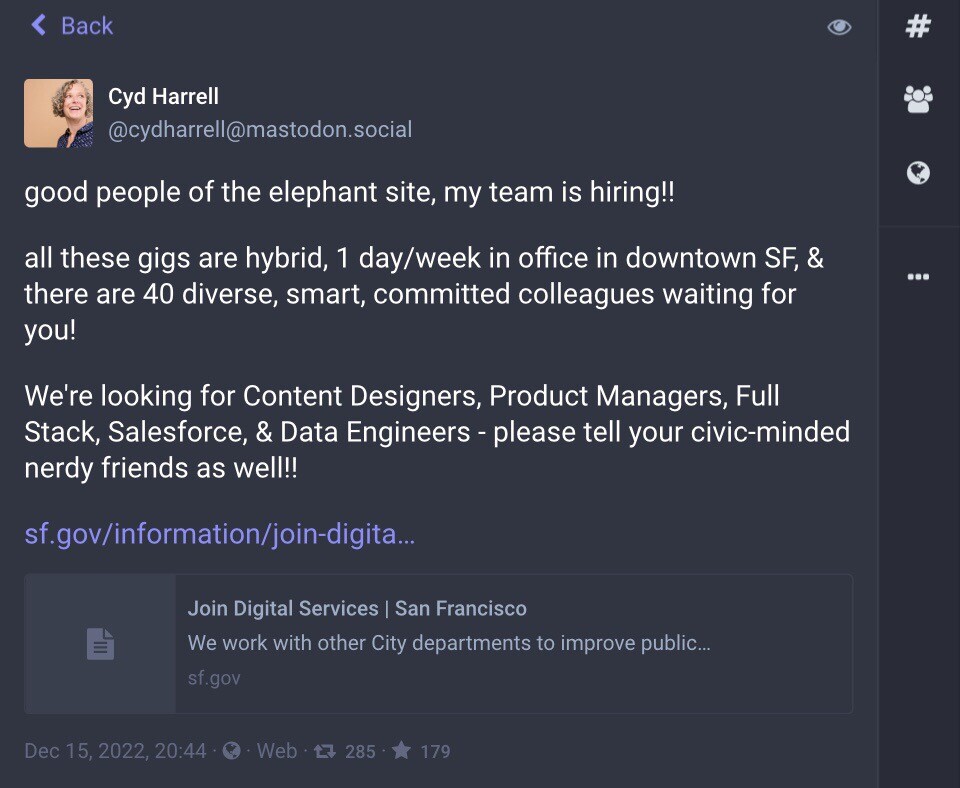Click the Back chevron arrow
This screenshot has height=788, width=960.
[x=39, y=25]
